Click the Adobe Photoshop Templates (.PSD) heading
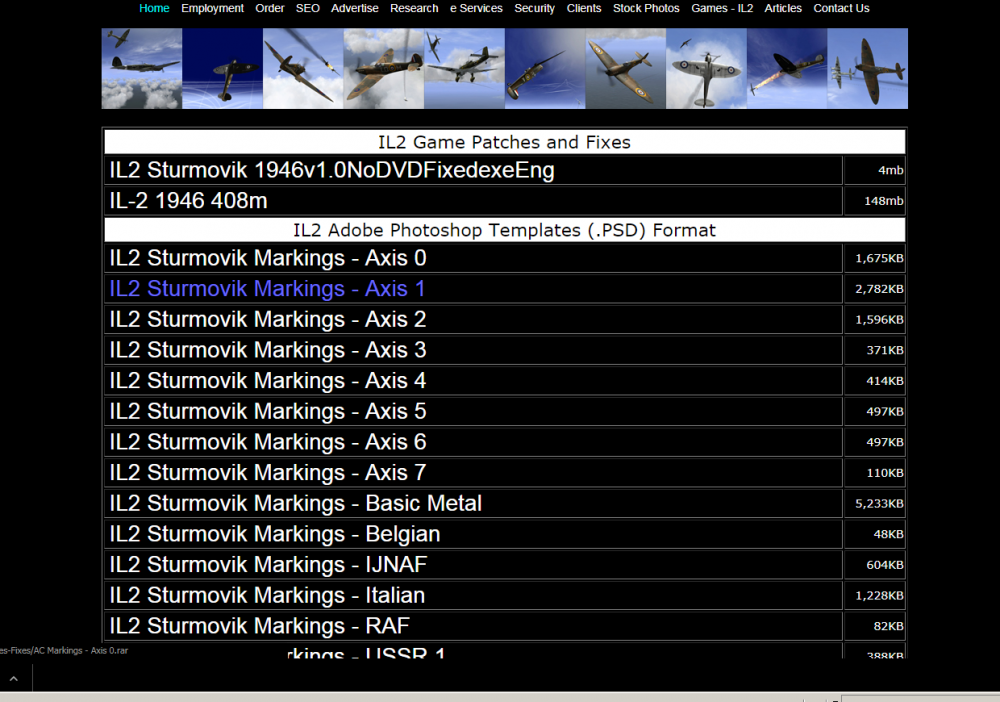 pos(504,230)
